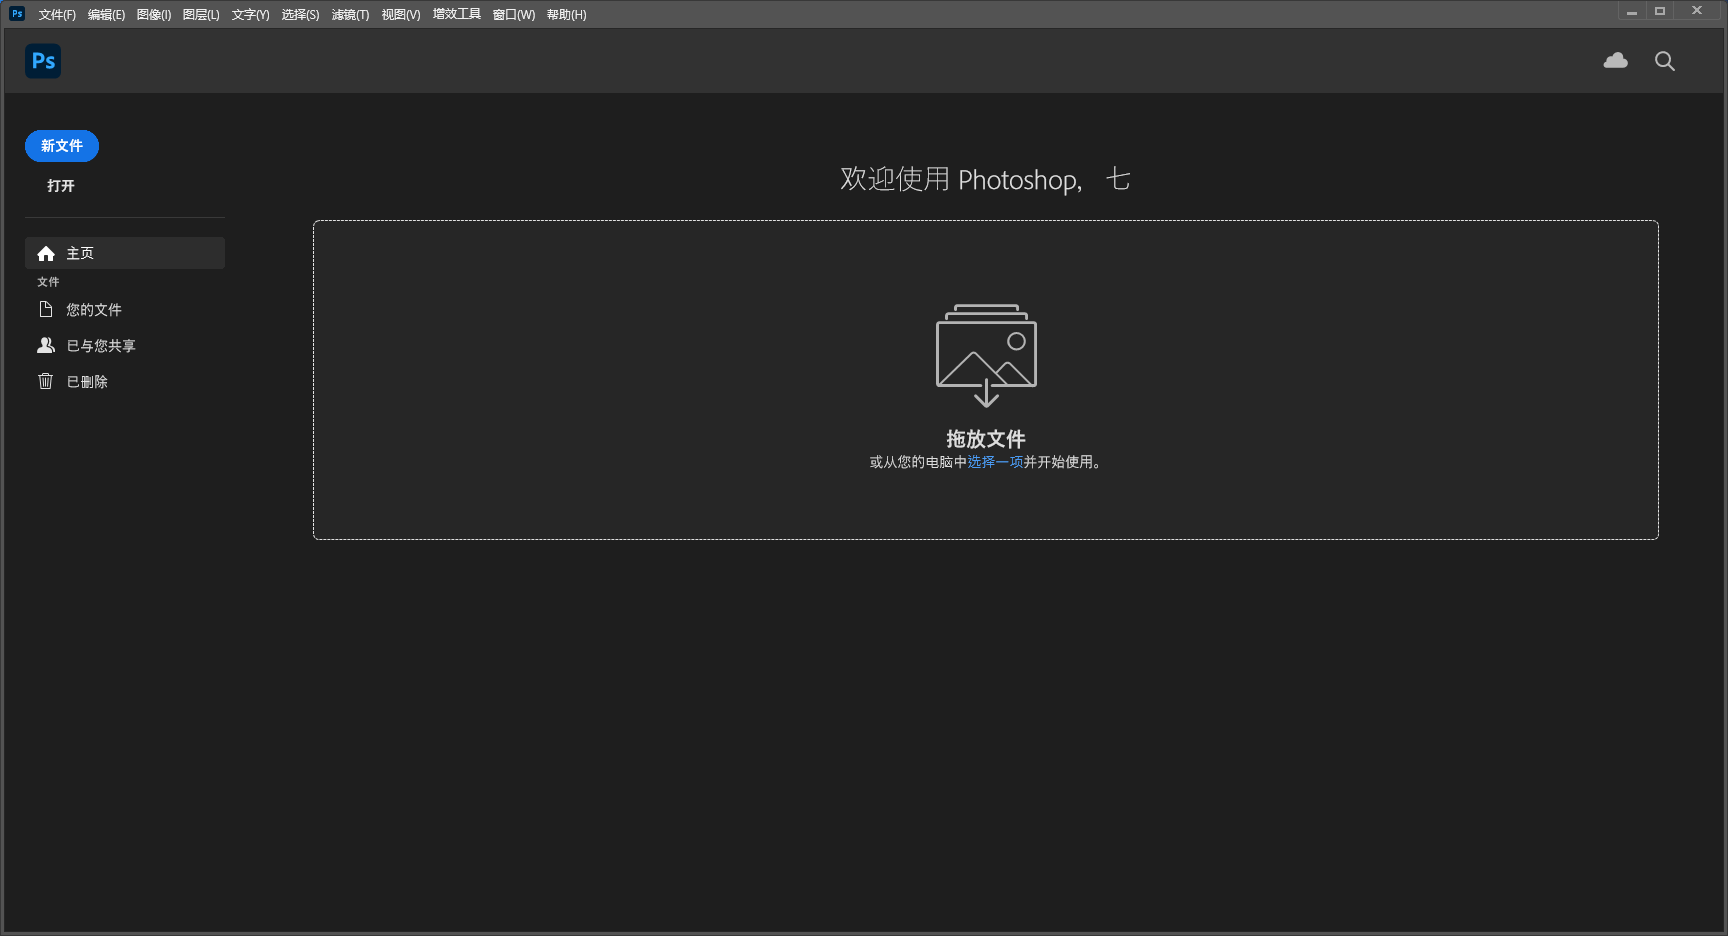Image resolution: width=1728 pixels, height=936 pixels.
Task: Open the 滤镜(T) menu
Action: pos(350,14)
